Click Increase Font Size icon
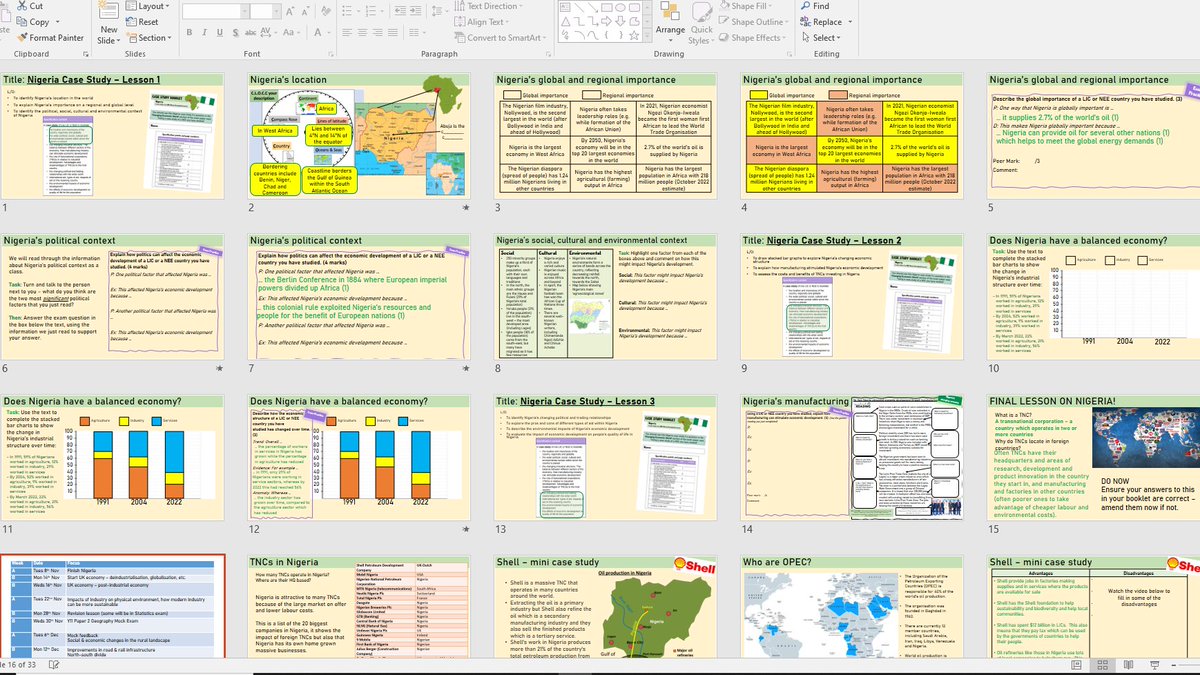Viewport: 1200px width, 675px height. 289,12
